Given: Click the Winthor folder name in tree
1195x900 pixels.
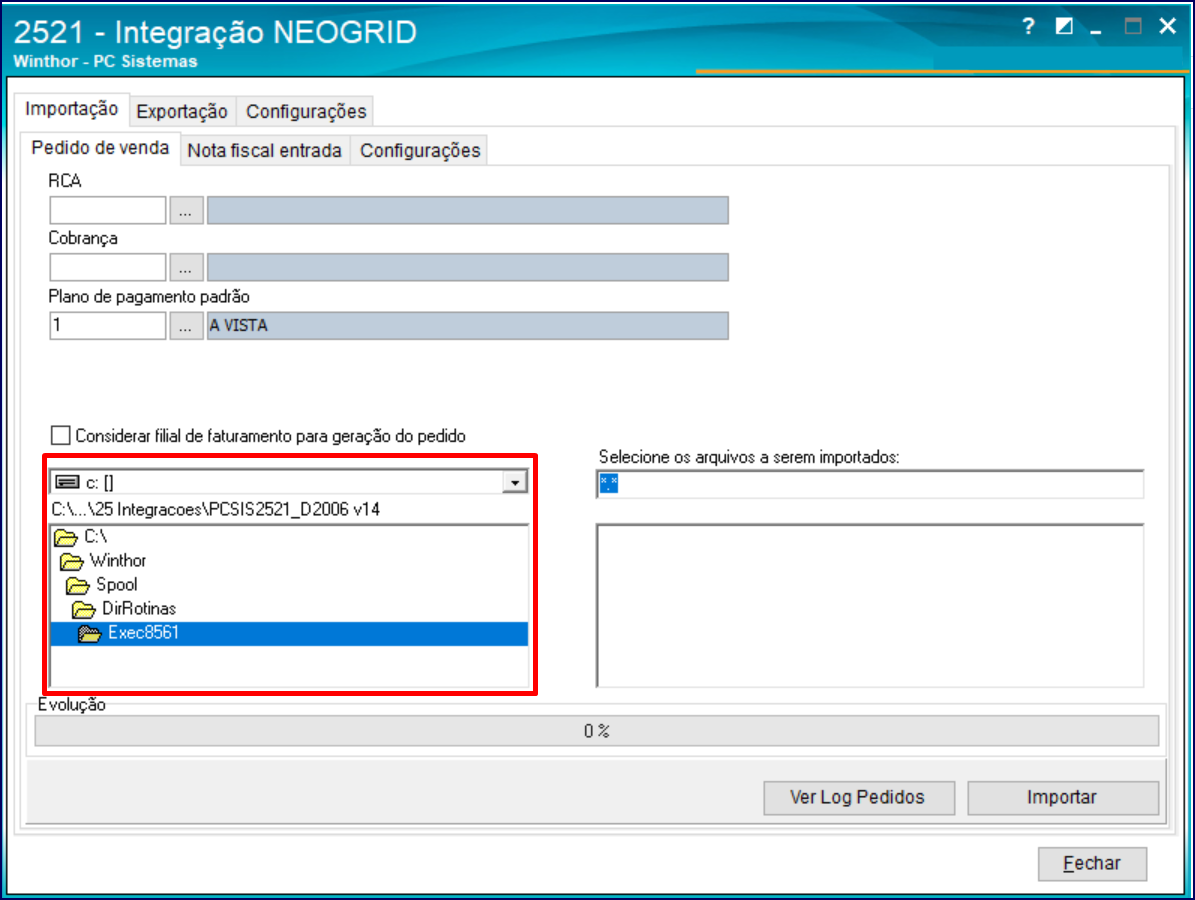Looking at the screenshot, I should 117,561.
